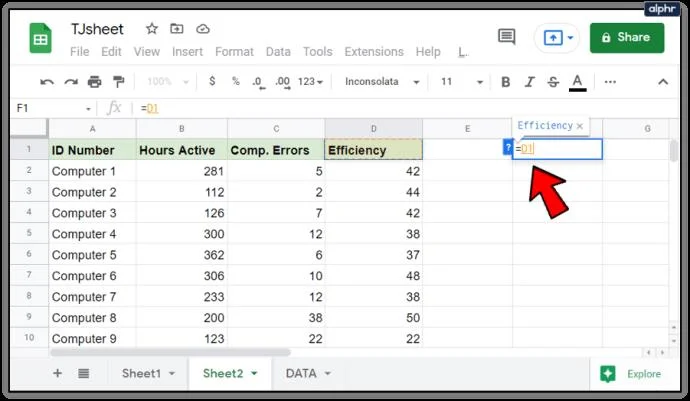Increase decimal places

click(x=283, y=82)
